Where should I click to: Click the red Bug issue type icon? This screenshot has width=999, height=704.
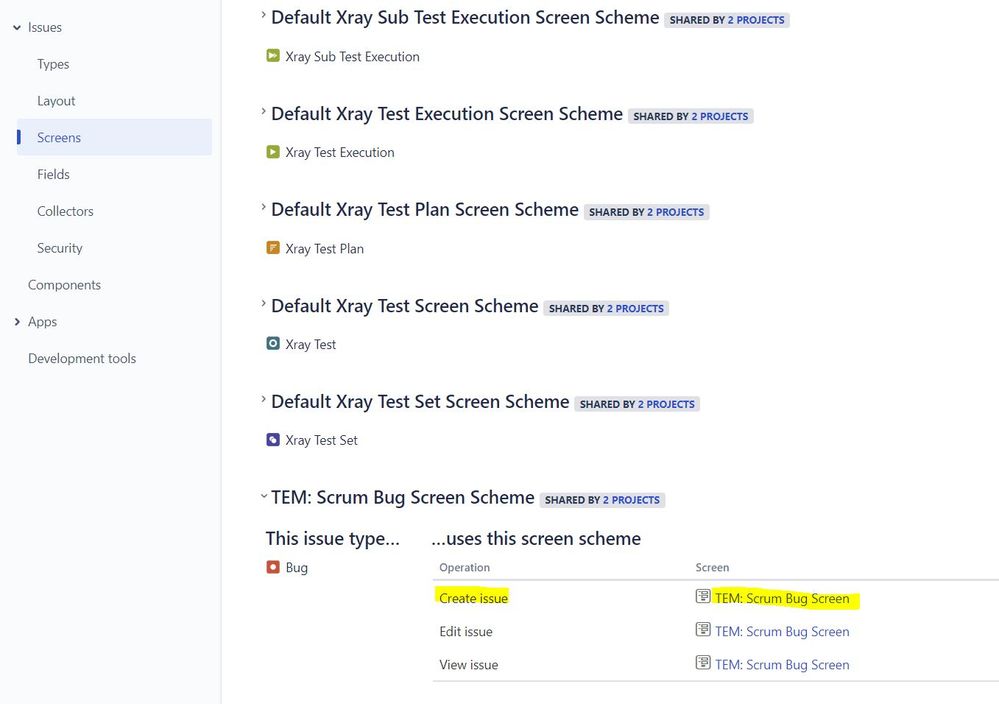[273, 567]
